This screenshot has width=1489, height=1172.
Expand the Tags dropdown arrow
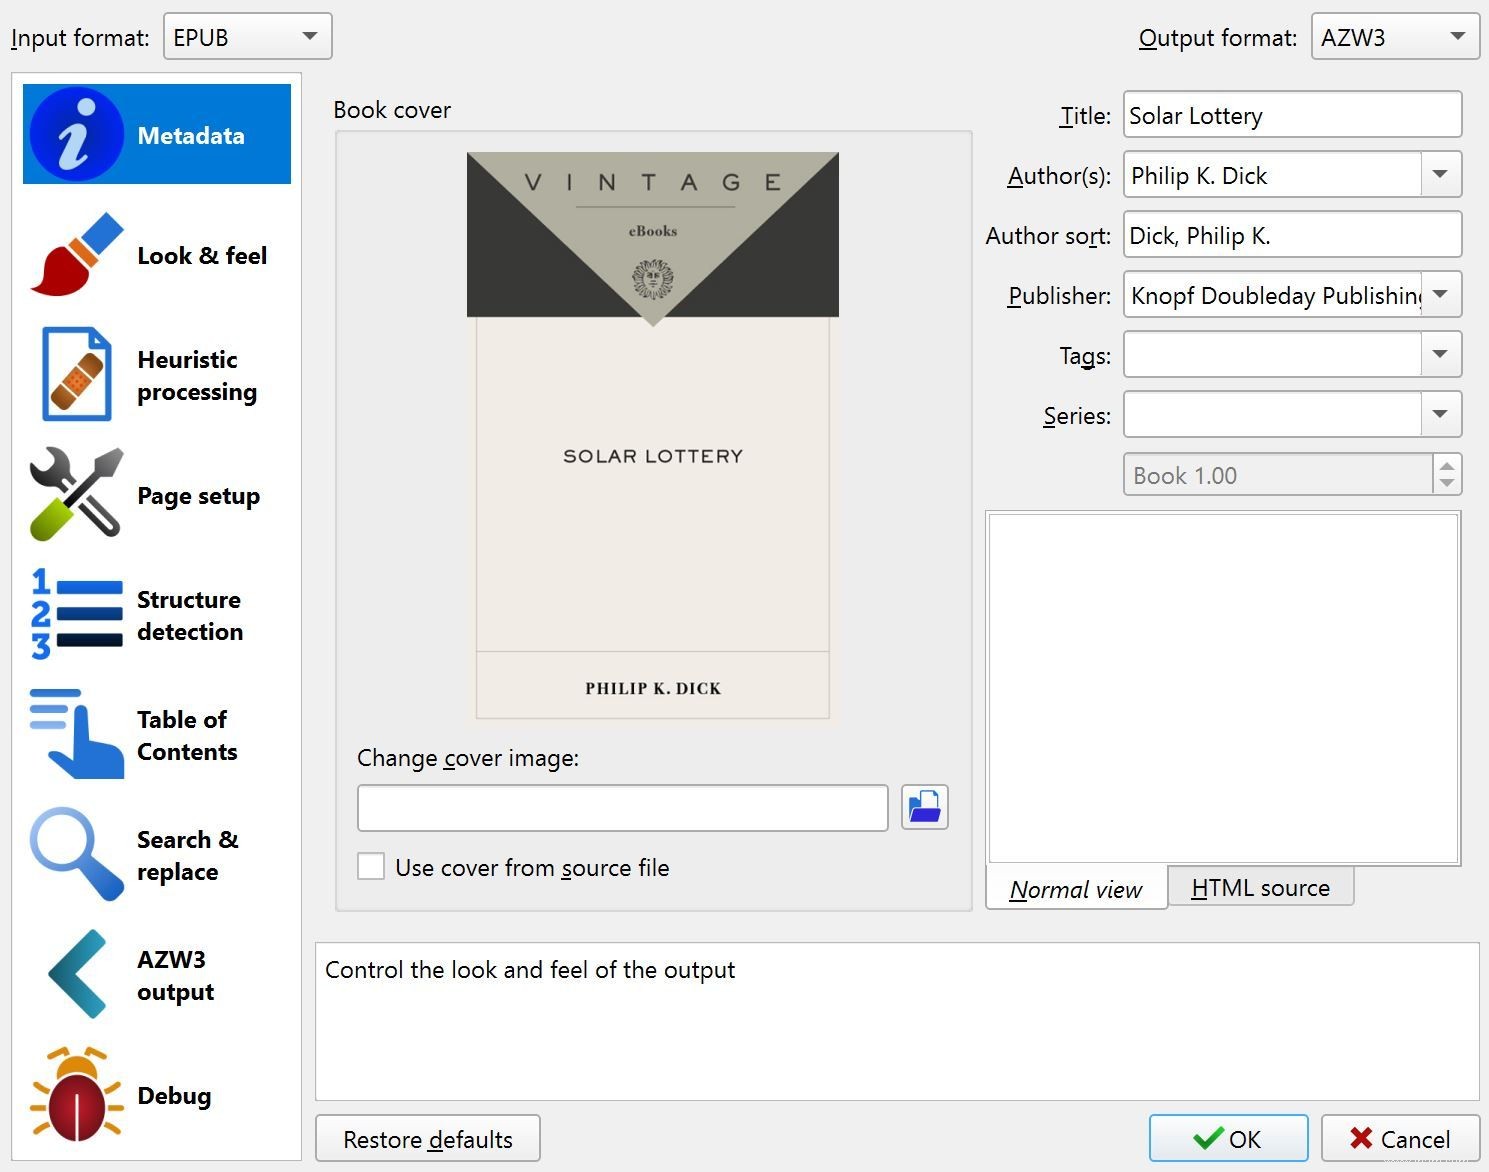[1441, 354]
